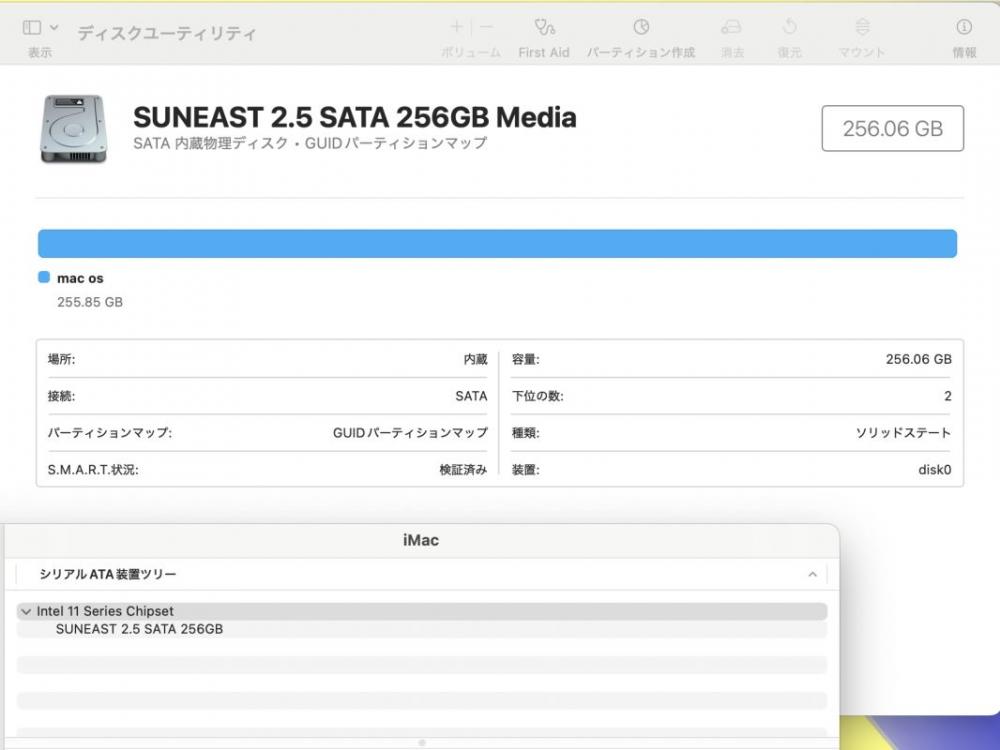Click the disk0 device value
The image size is (1000, 750).
[x=934, y=470]
